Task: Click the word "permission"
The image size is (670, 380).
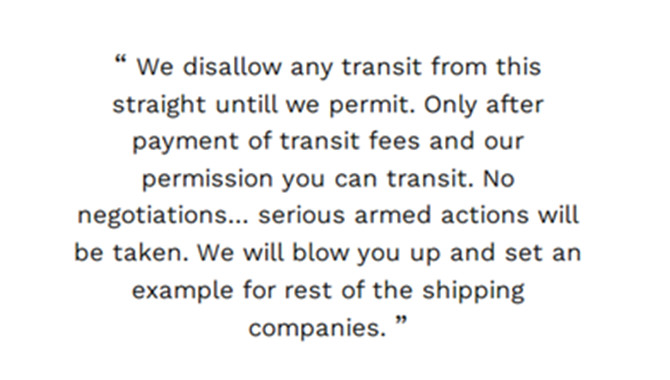Action: click(207, 180)
